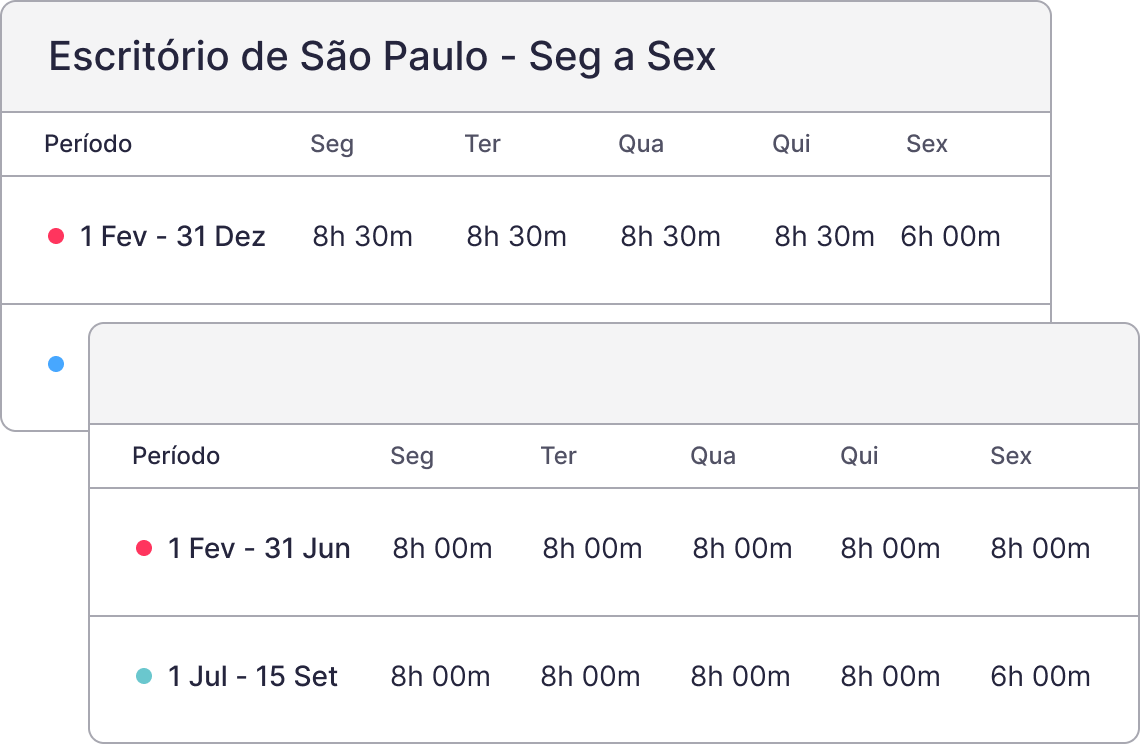
Task: Click Sex value 8h 00m in 1 Fev - 31 Jun row
Action: (x=1040, y=548)
